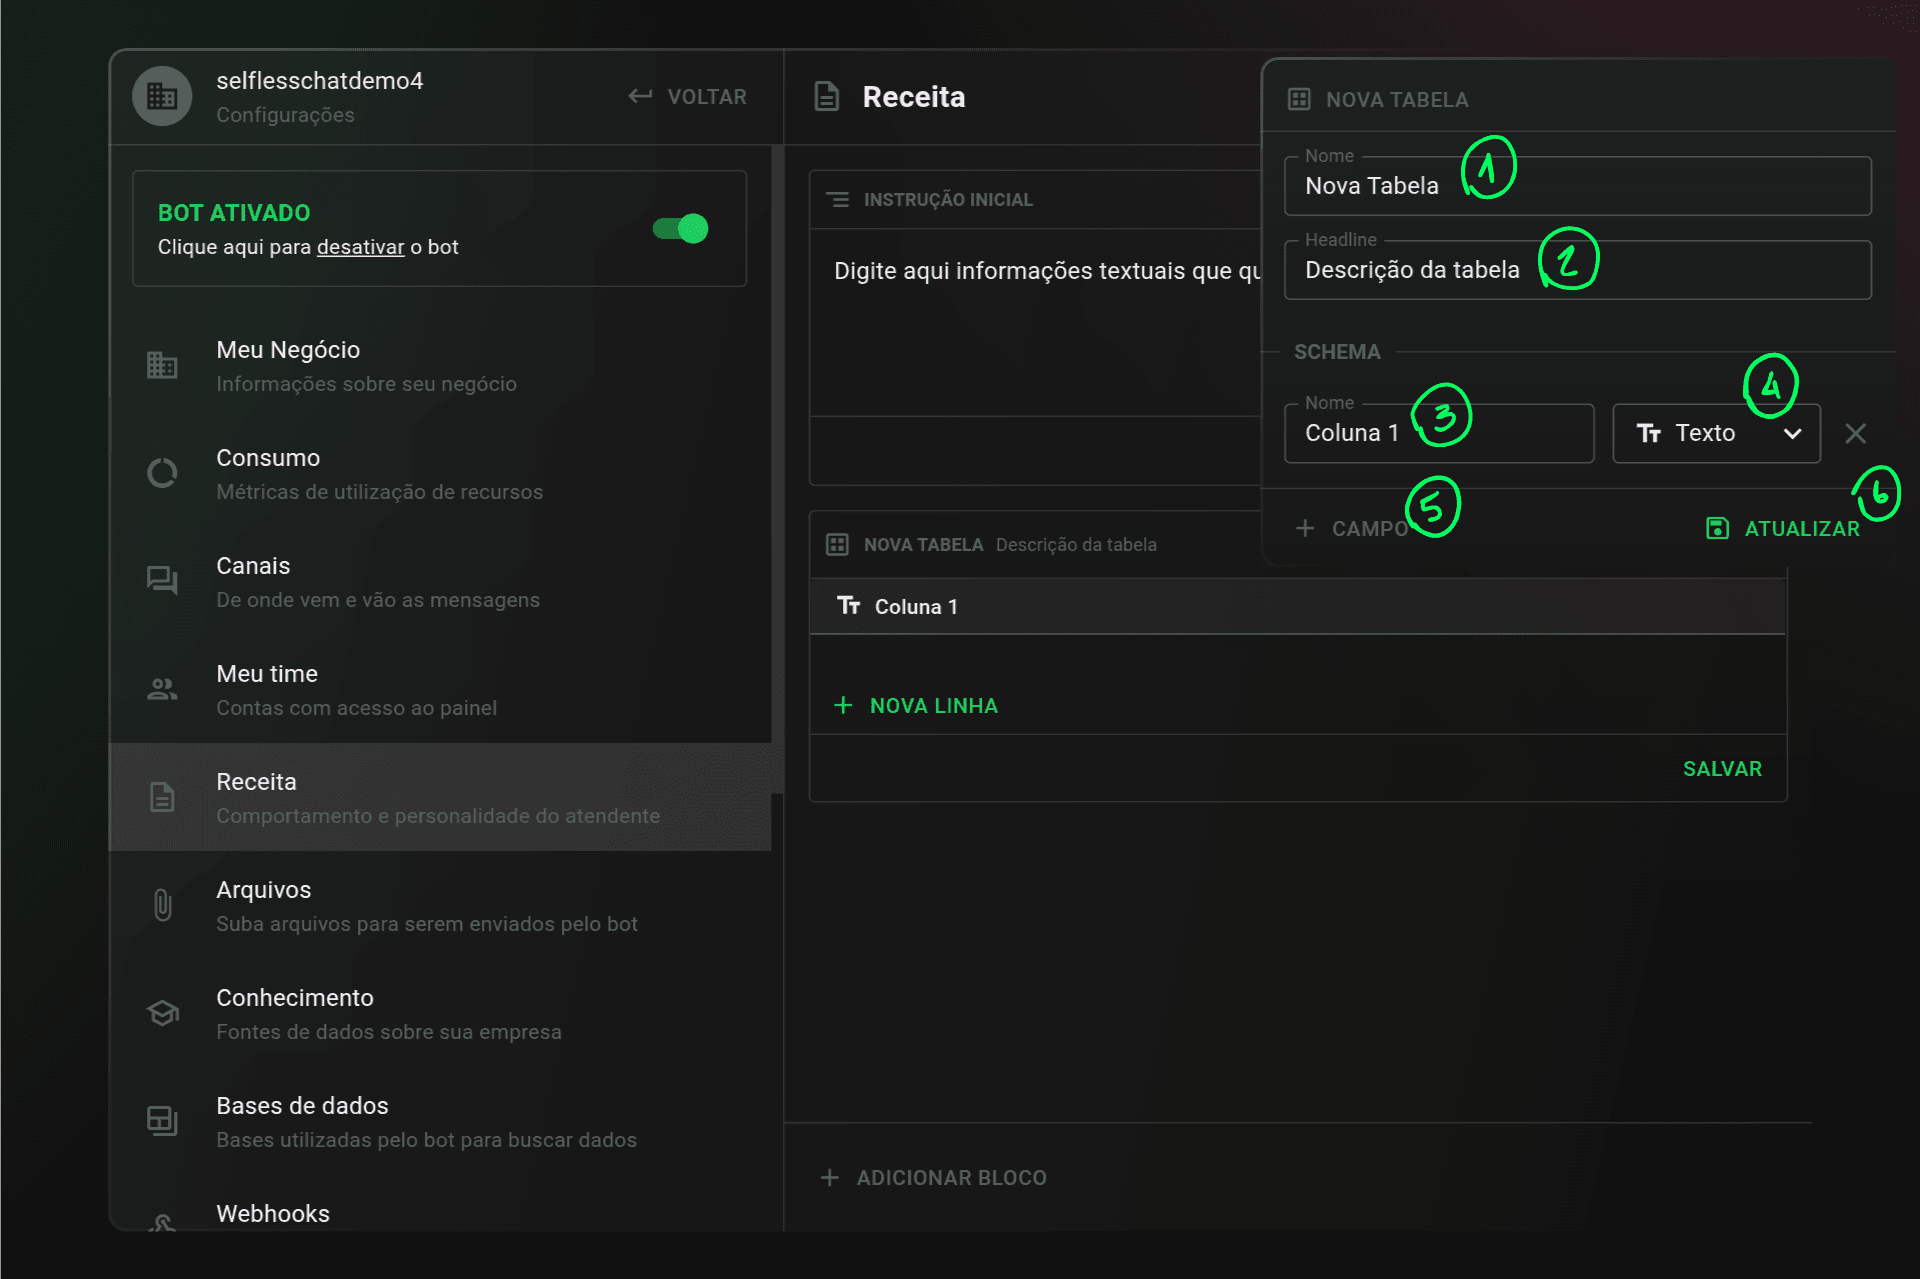Click the Consumo usage ring icon

coord(162,473)
